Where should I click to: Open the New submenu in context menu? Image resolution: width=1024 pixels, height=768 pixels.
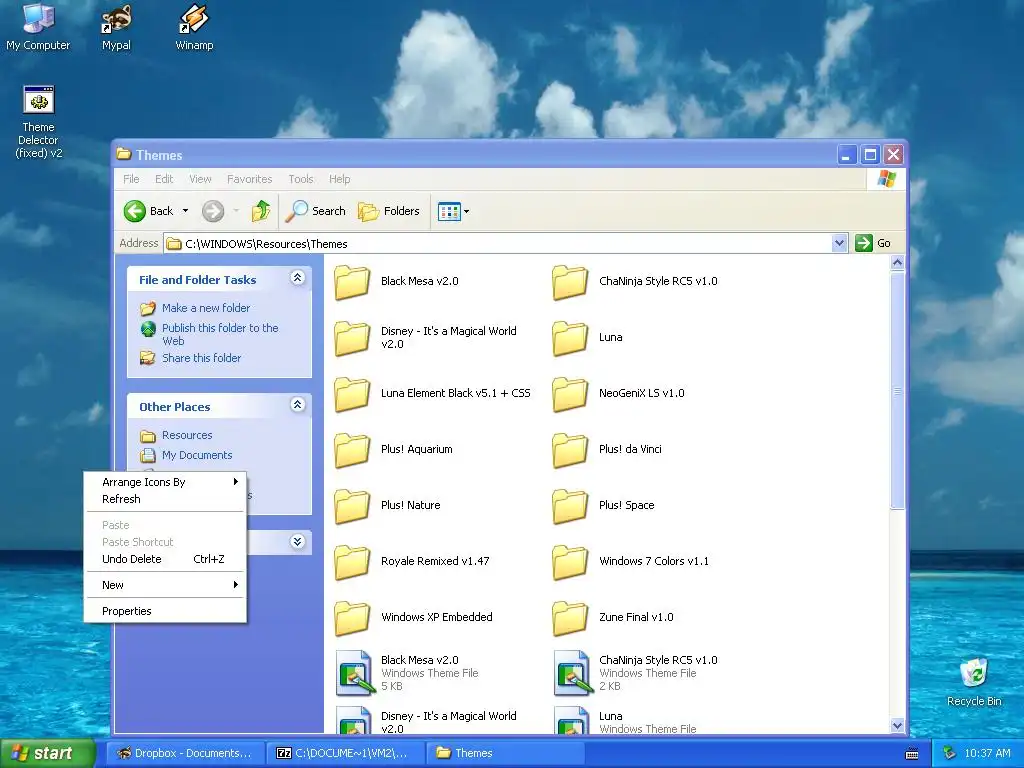point(165,585)
